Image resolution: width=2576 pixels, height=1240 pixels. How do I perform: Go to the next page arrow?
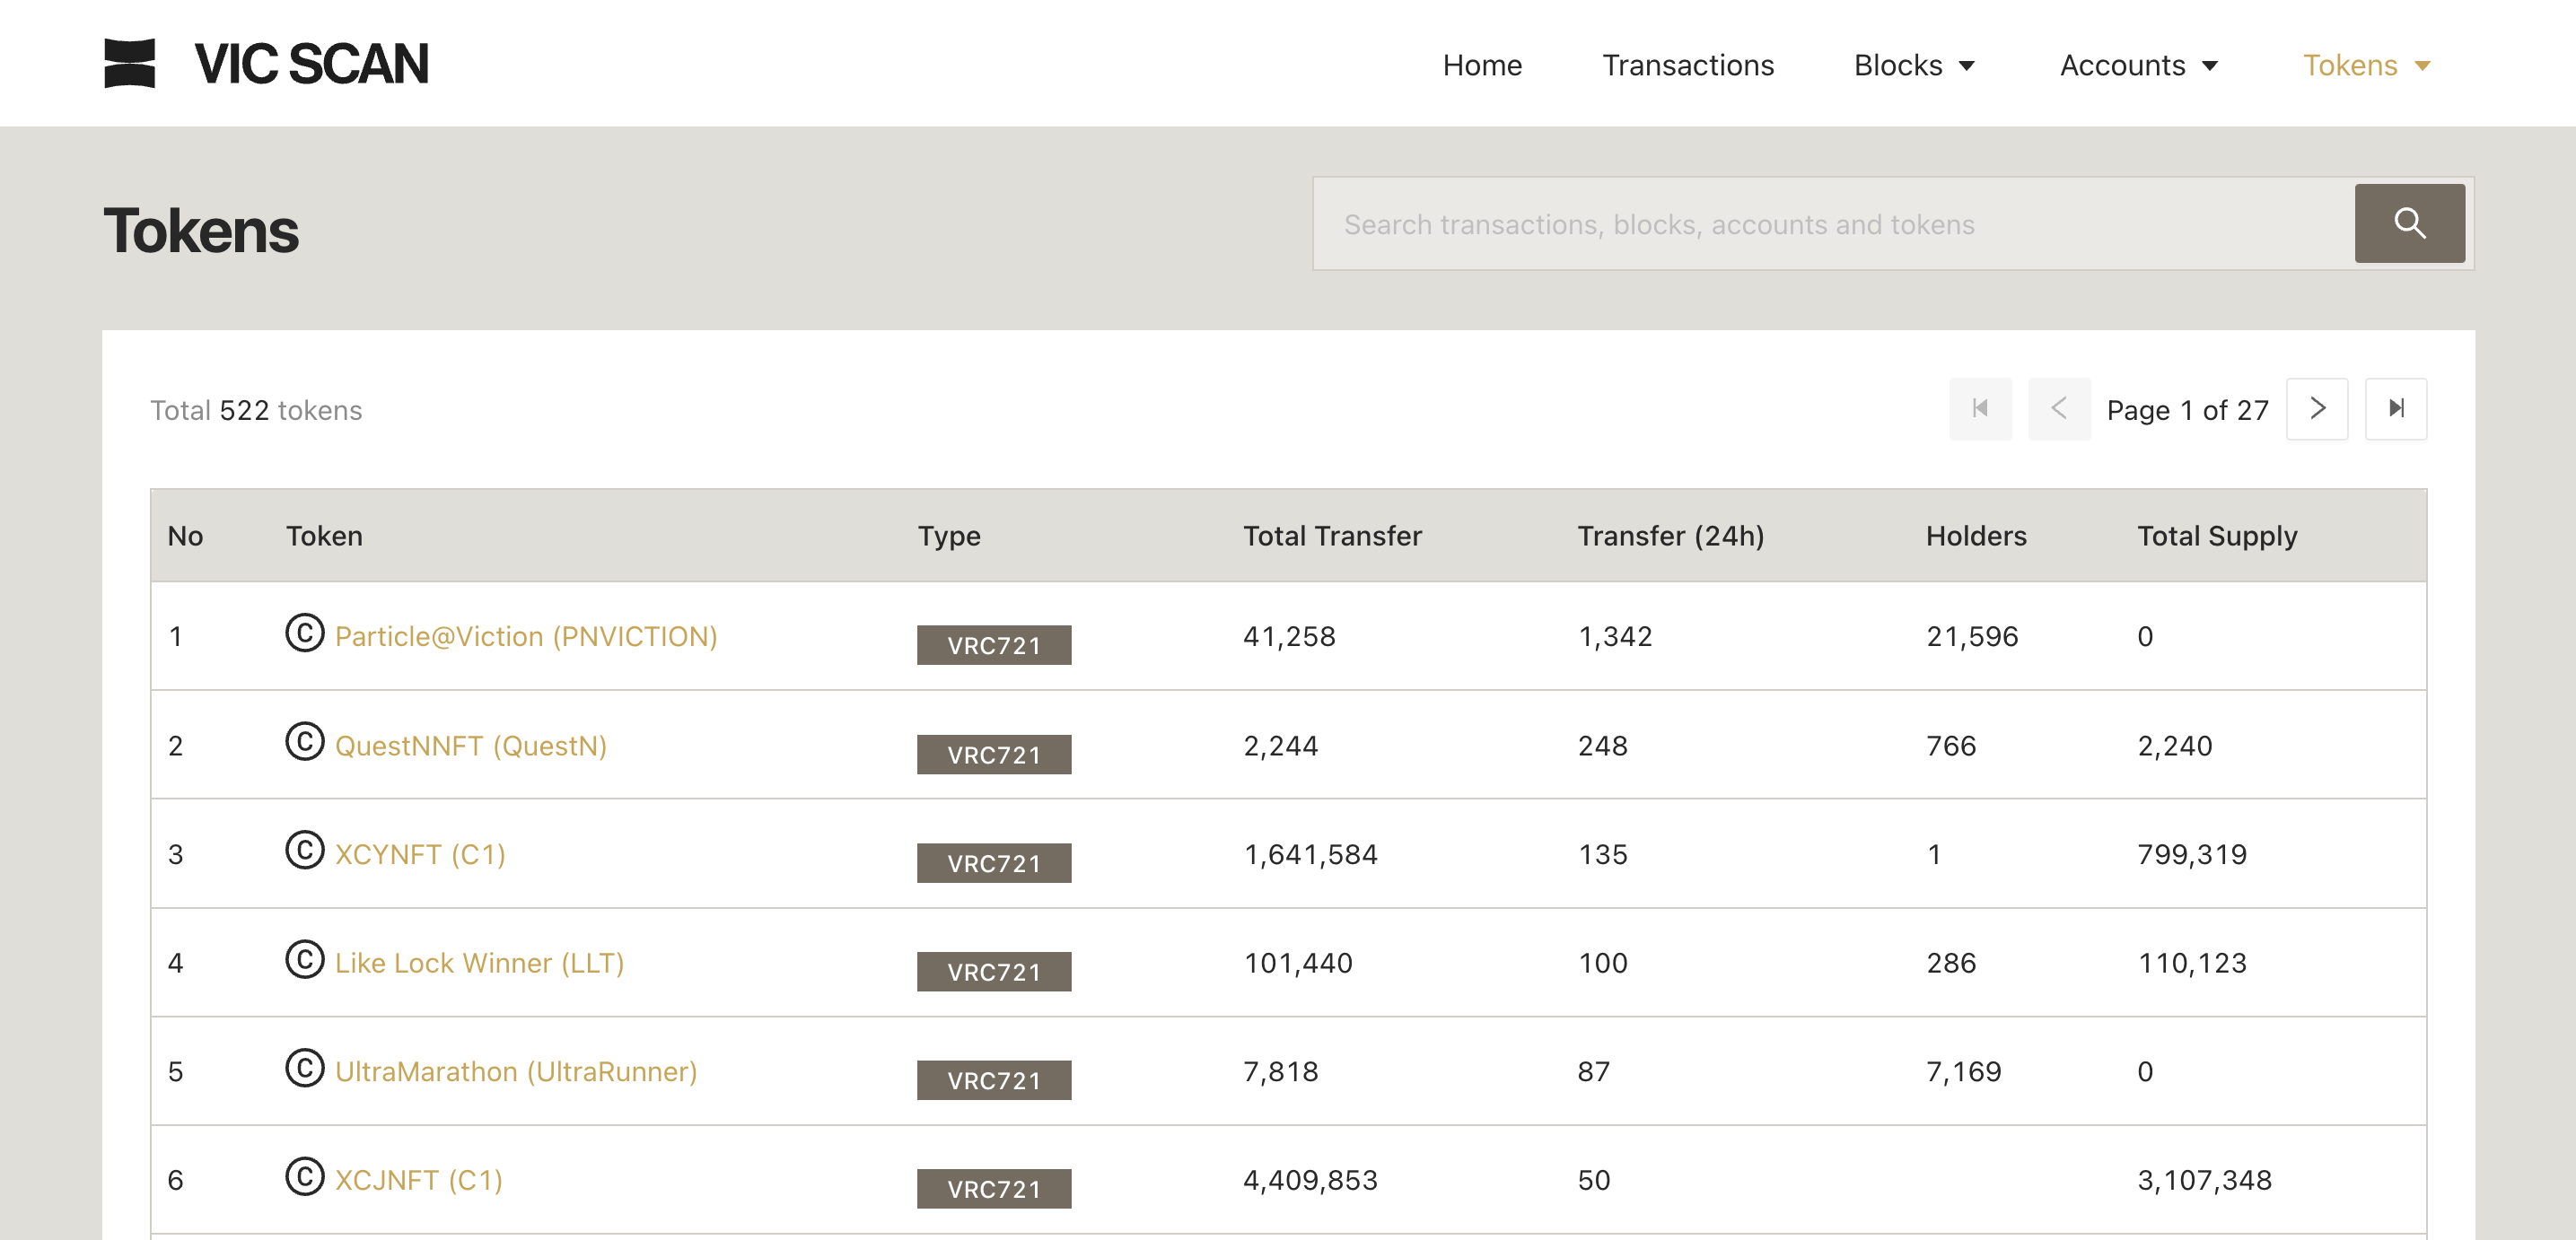2317,408
